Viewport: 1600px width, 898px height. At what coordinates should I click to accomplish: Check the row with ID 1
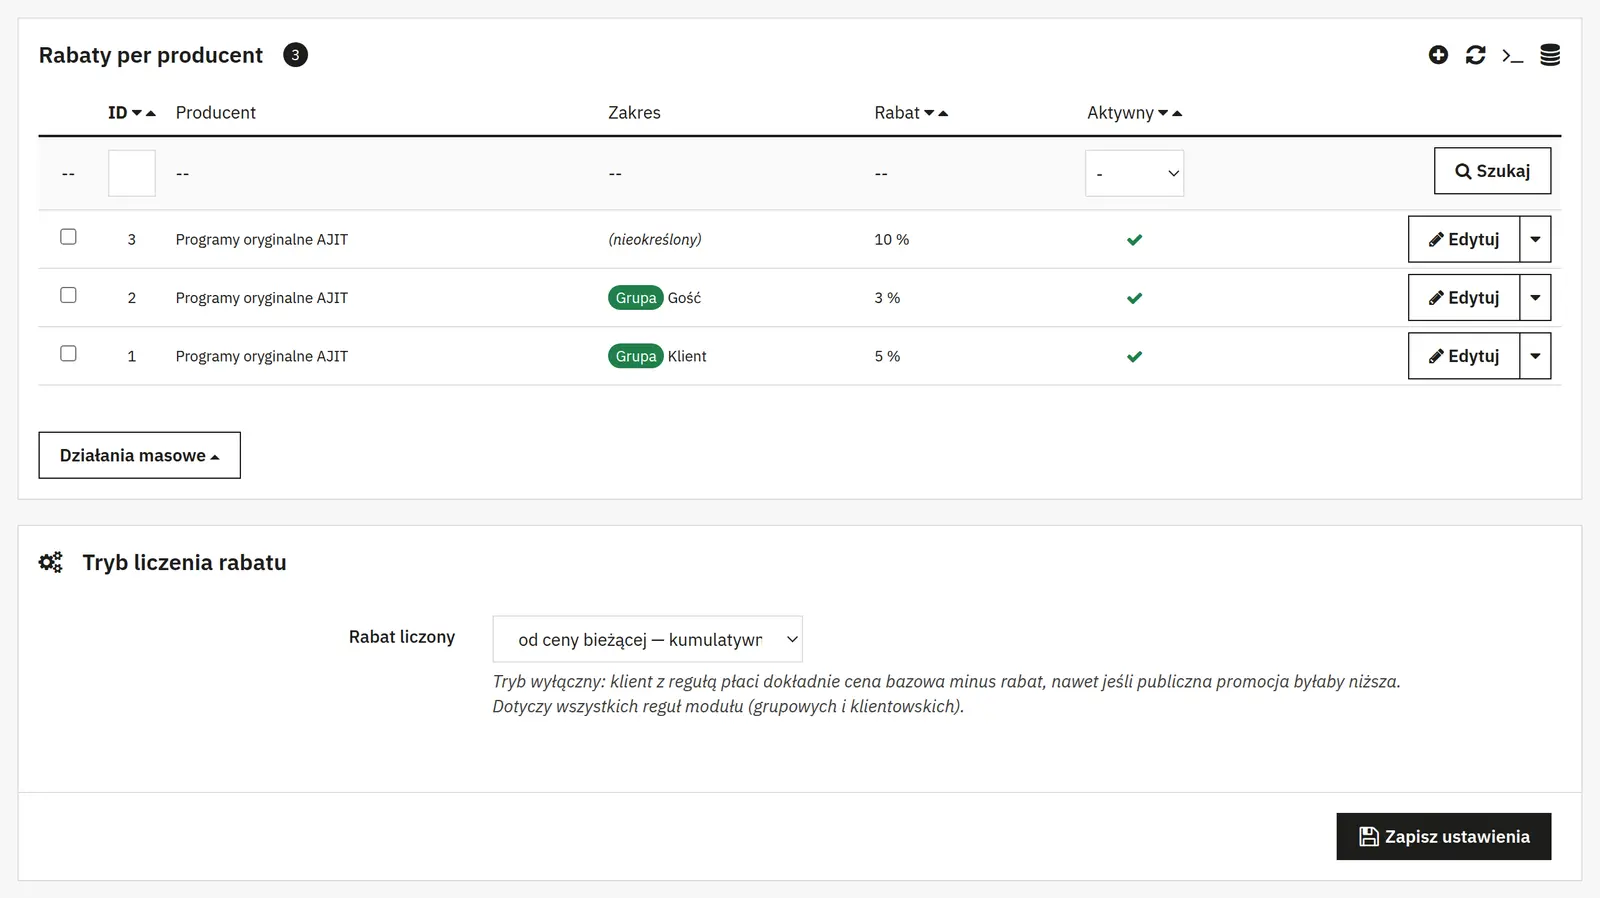coord(68,353)
